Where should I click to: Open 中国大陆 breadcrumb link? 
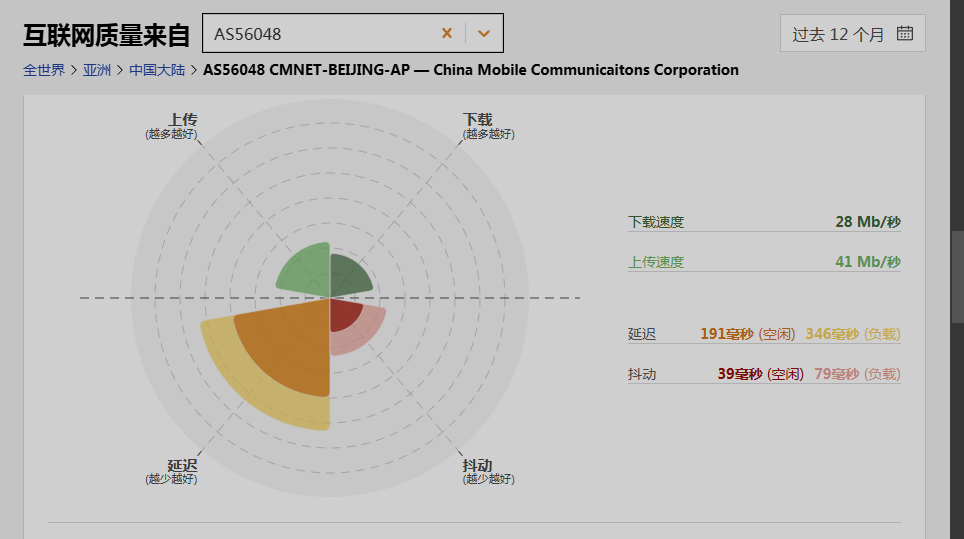(x=150, y=70)
